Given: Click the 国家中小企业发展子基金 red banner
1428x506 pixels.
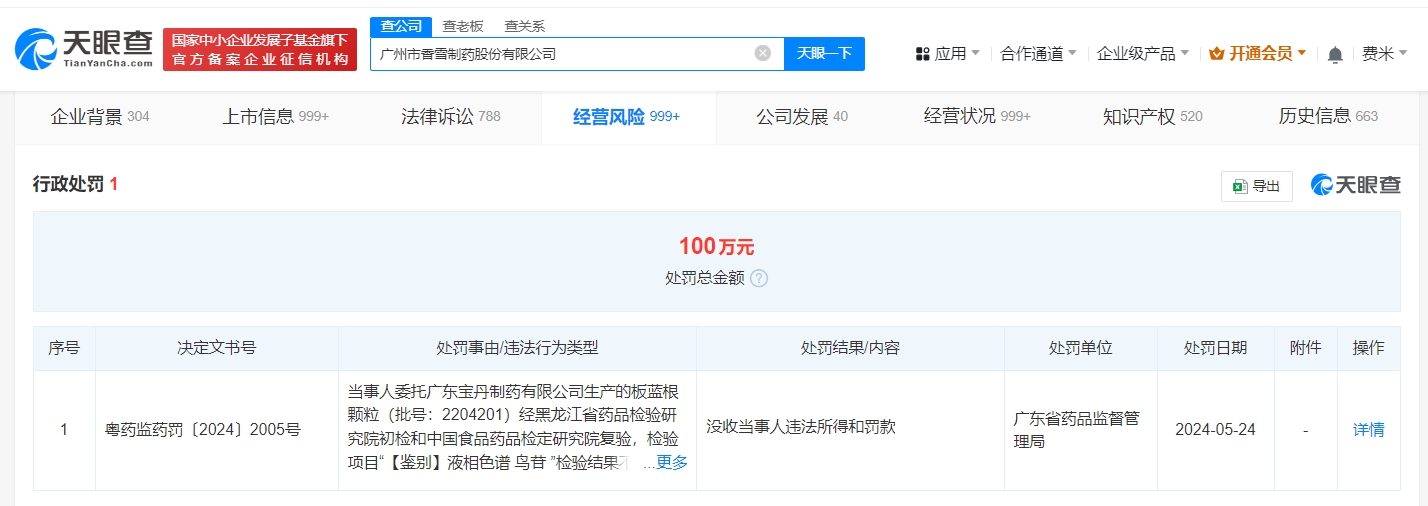Looking at the screenshot, I should (x=260, y=50).
